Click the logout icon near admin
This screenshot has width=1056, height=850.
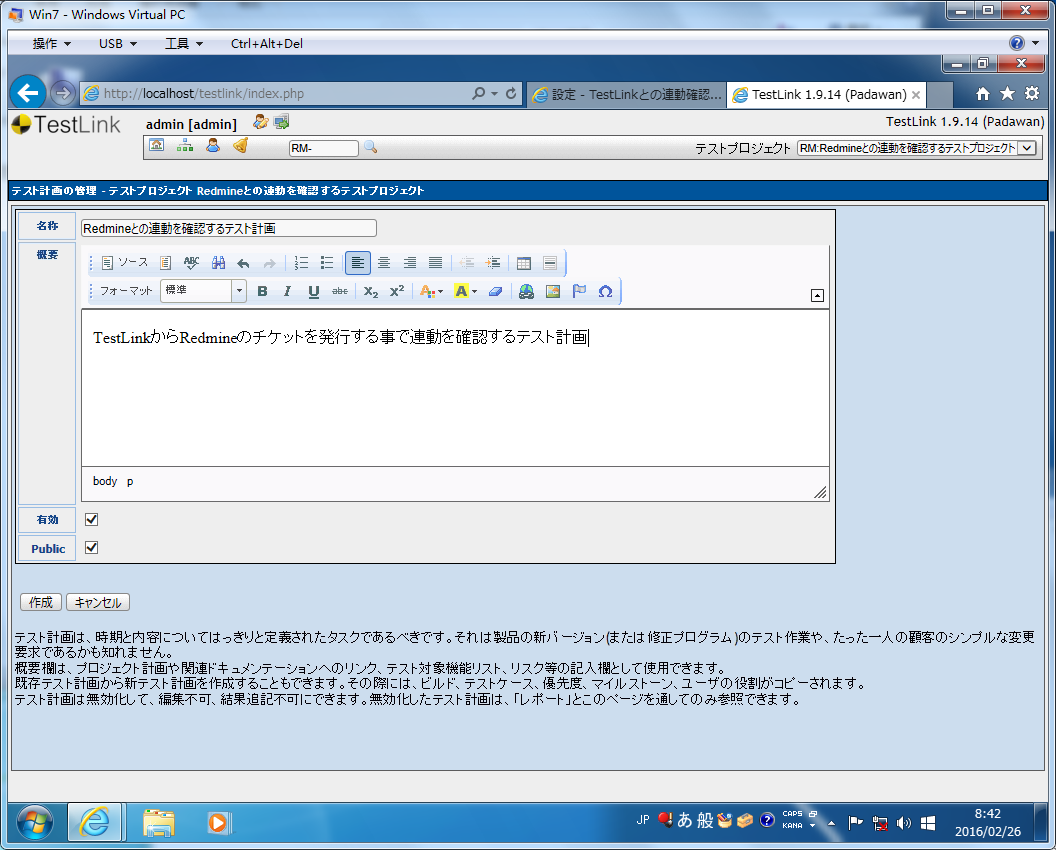pos(282,122)
